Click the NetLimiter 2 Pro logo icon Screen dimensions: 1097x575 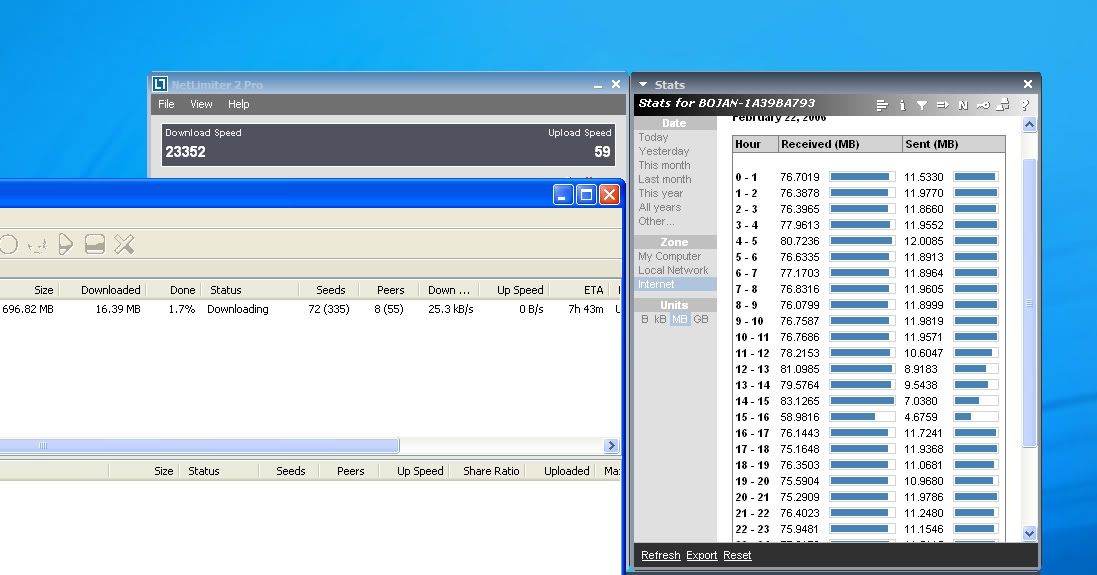click(x=160, y=84)
